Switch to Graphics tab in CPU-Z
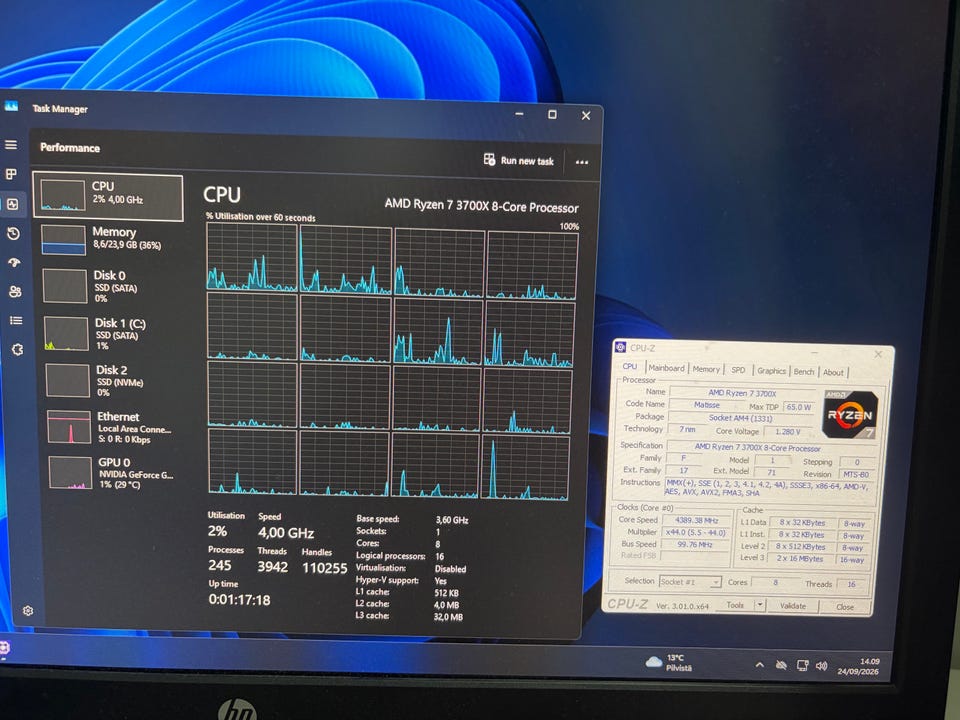This screenshot has height=720, width=960. [x=771, y=371]
